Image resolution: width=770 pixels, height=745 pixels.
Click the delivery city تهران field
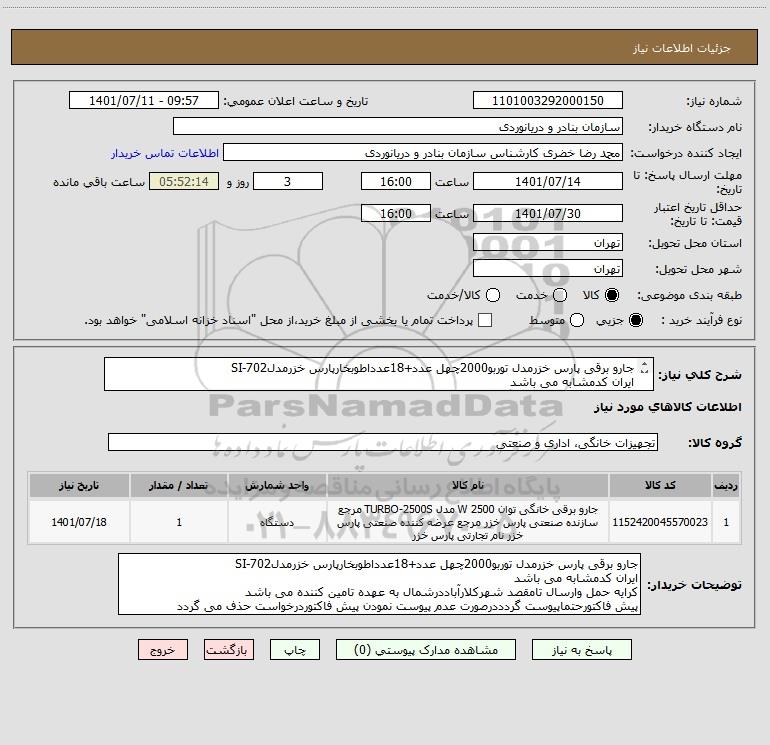coord(548,269)
